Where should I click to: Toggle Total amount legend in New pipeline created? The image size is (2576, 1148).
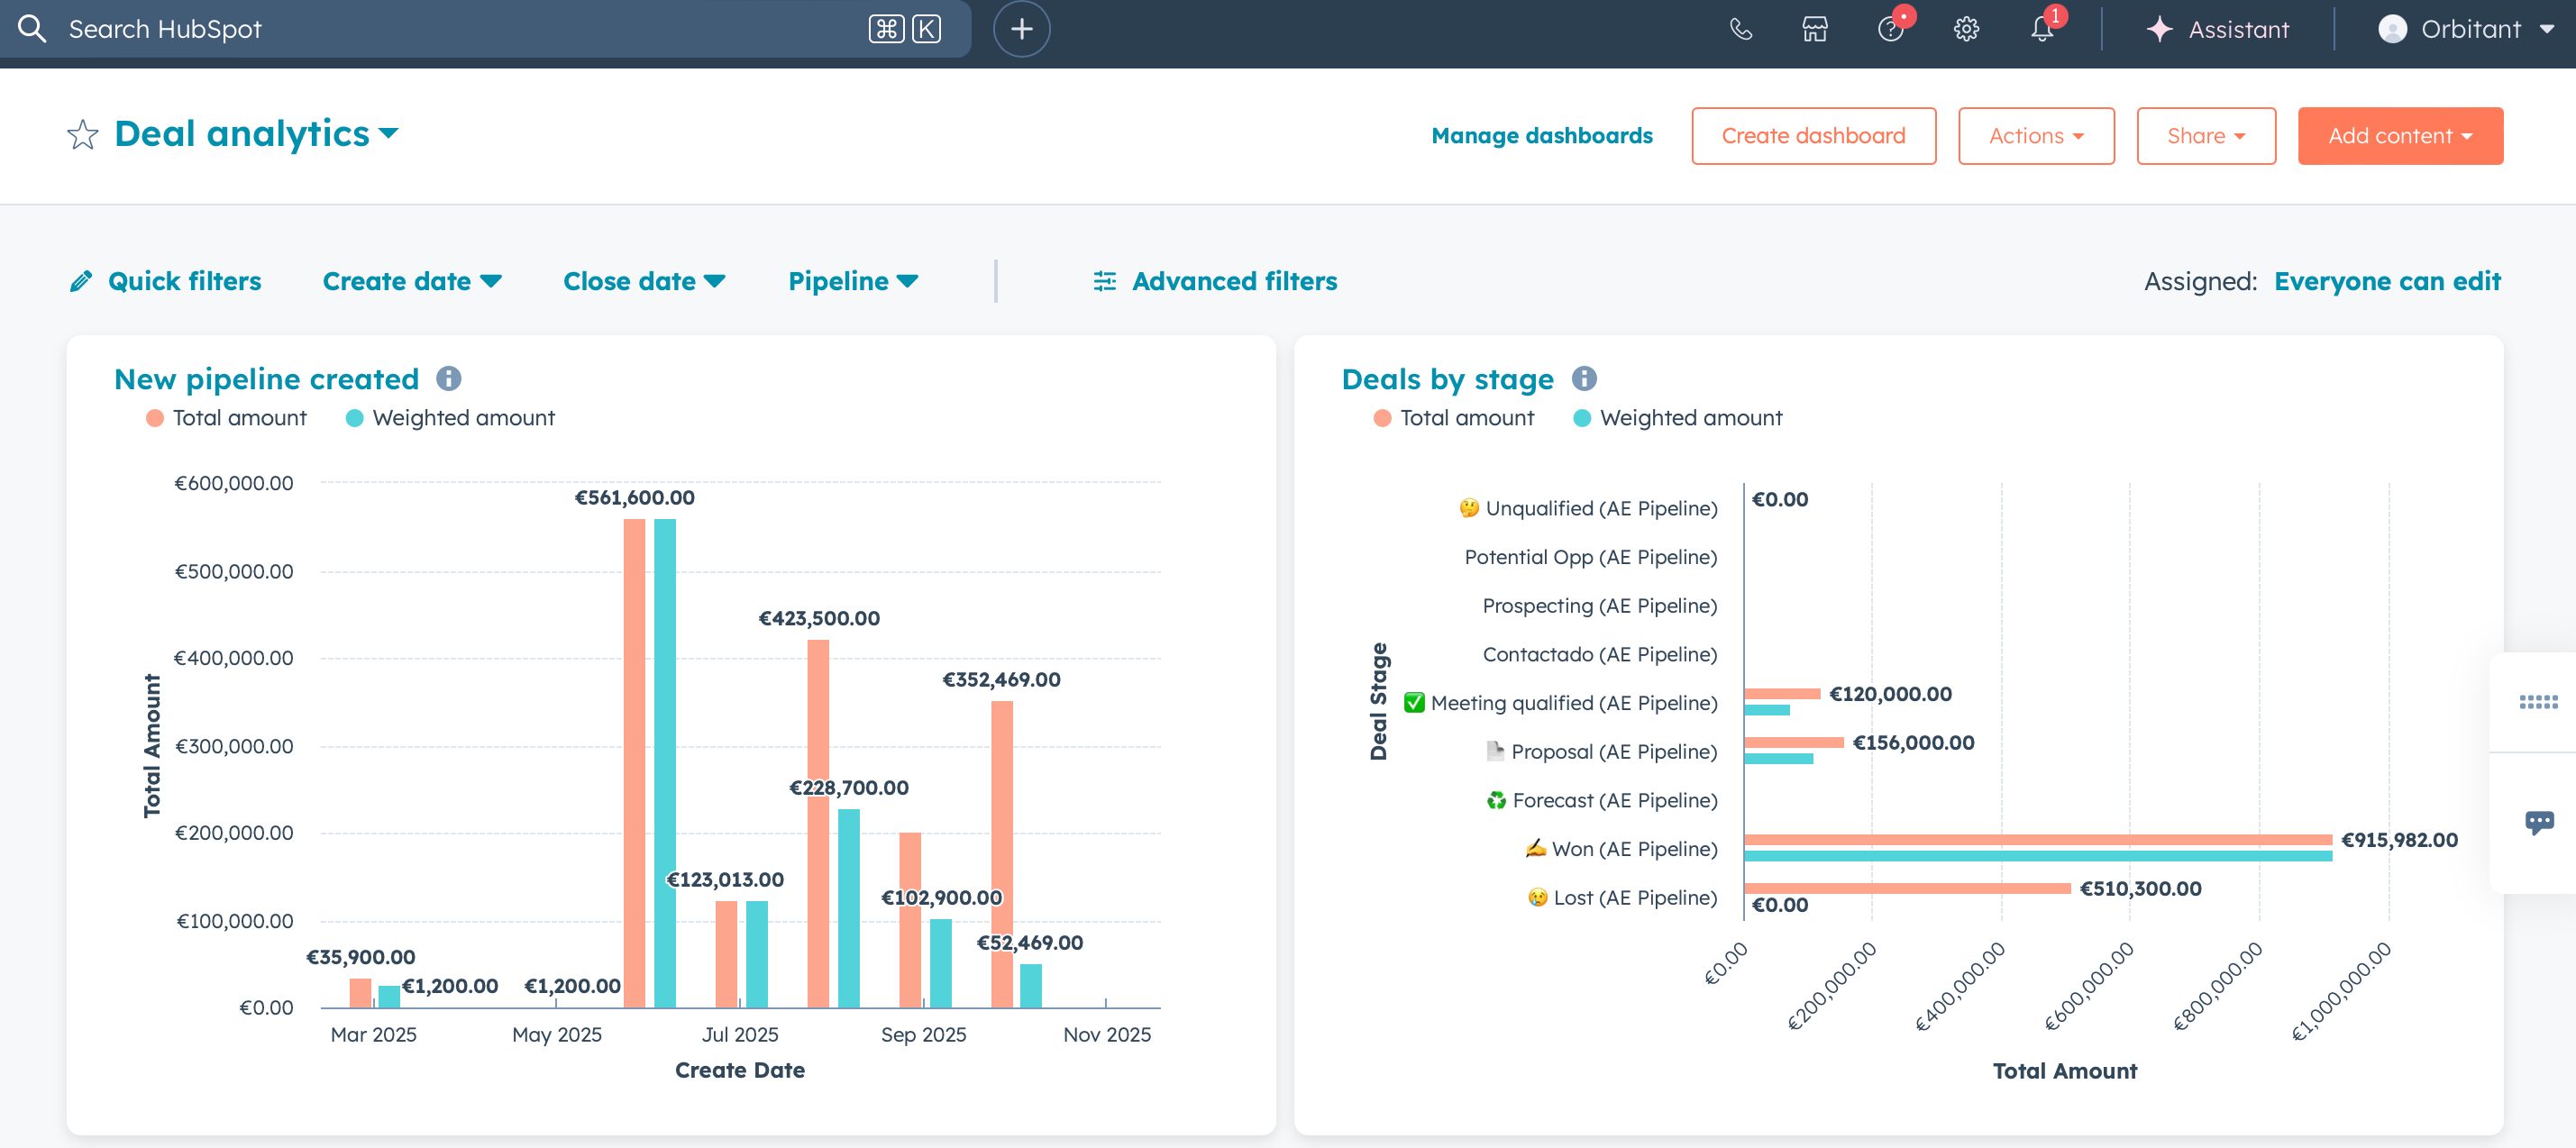click(227, 418)
